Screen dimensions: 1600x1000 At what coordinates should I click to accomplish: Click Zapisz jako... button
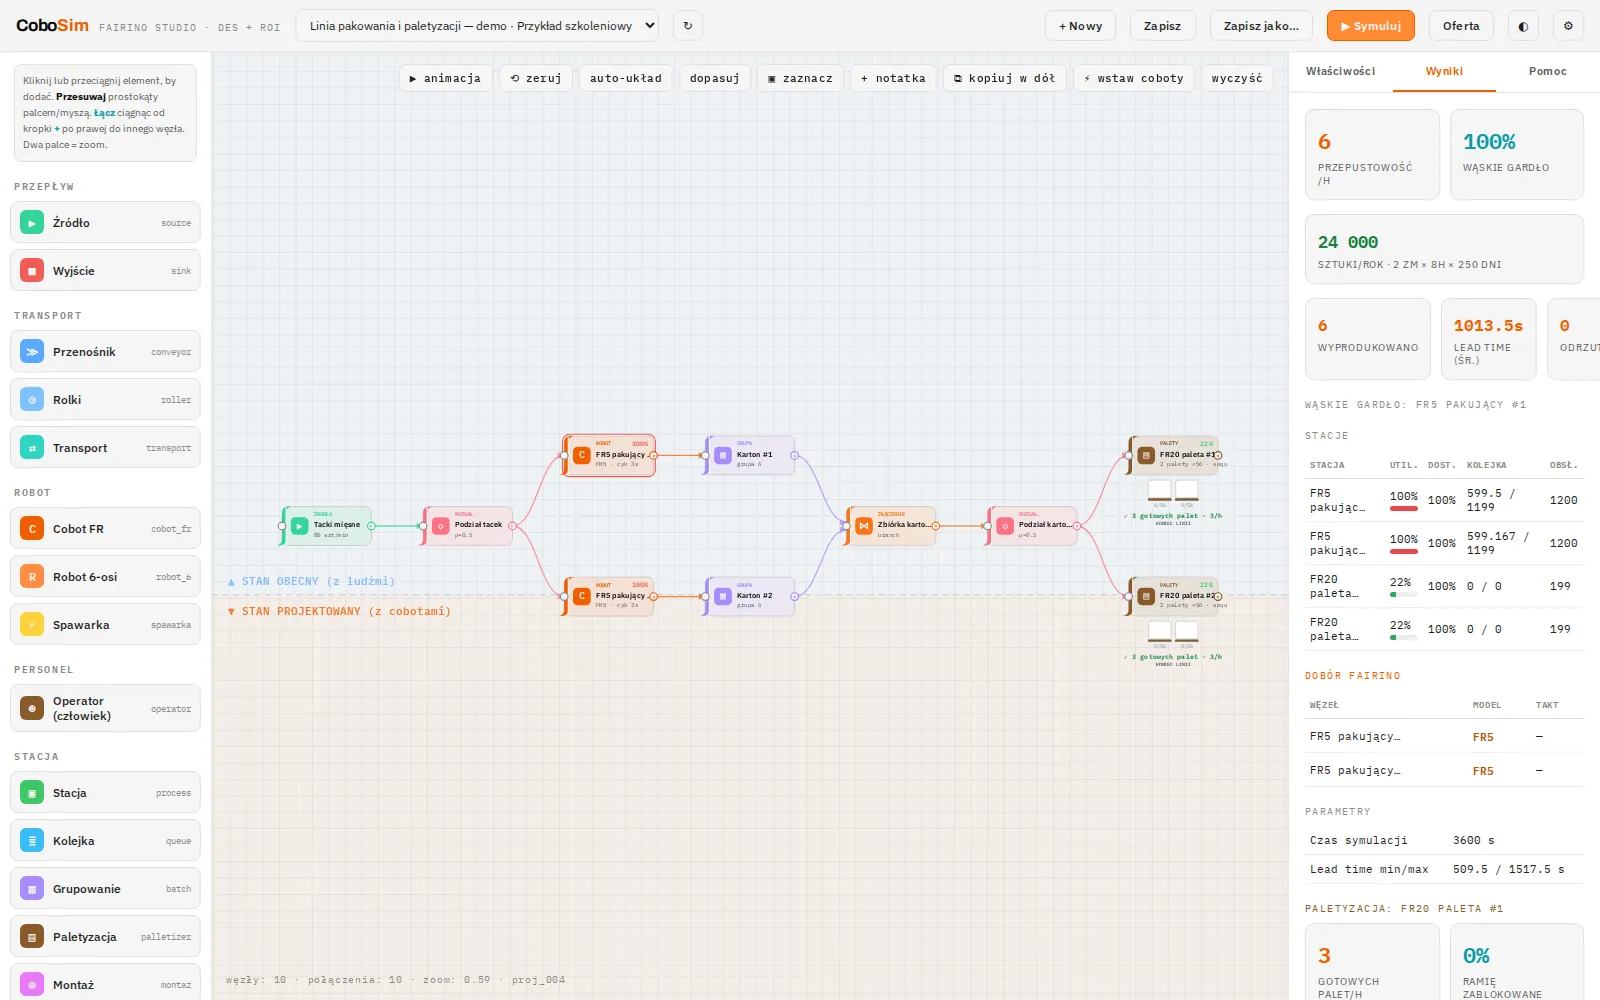pyautogui.click(x=1261, y=26)
